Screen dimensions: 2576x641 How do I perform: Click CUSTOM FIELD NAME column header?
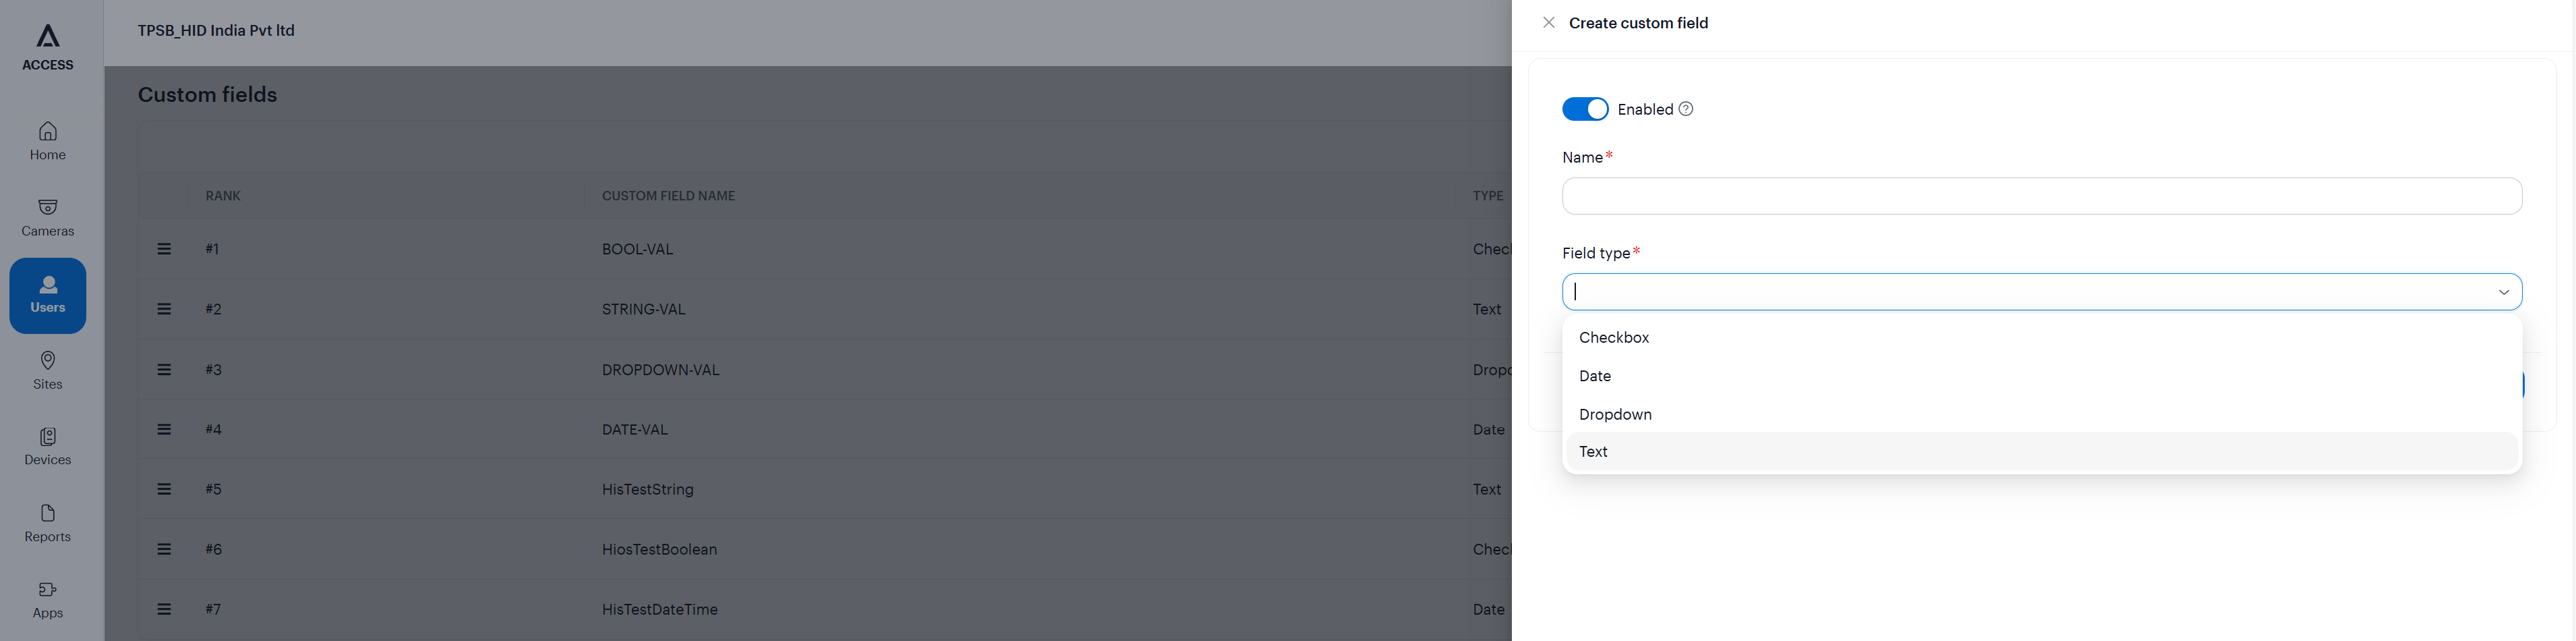click(668, 196)
